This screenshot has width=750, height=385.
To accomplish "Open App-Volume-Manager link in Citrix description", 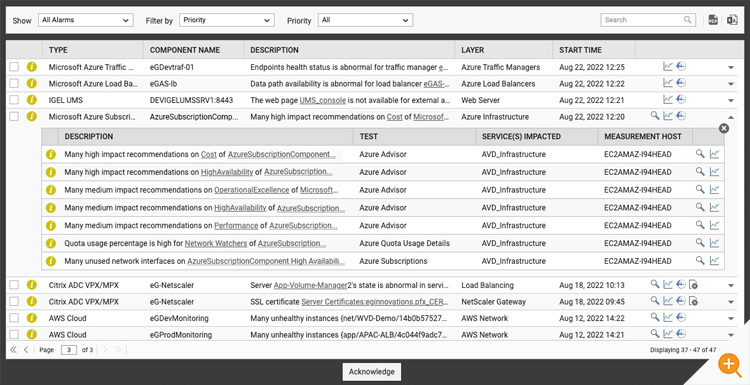I will [310, 285].
